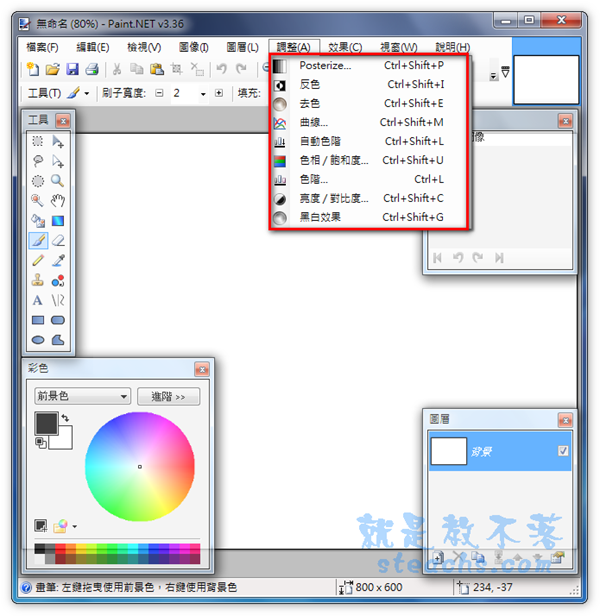Swap primary and secondary colors arrow
This screenshot has height=616, width=600.
click(x=65, y=418)
